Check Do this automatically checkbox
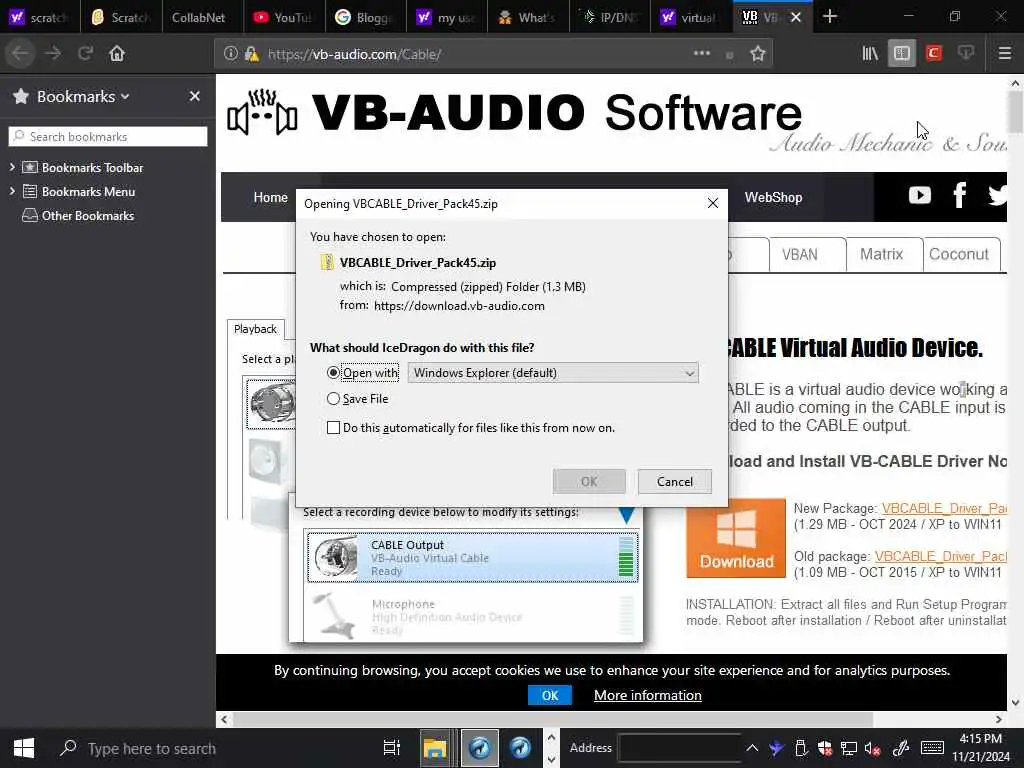The height and width of the screenshot is (768, 1024). click(x=333, y=428)
